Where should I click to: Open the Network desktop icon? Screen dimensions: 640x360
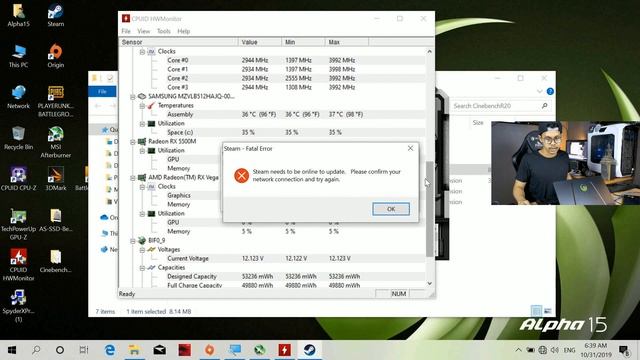[18, 97]
